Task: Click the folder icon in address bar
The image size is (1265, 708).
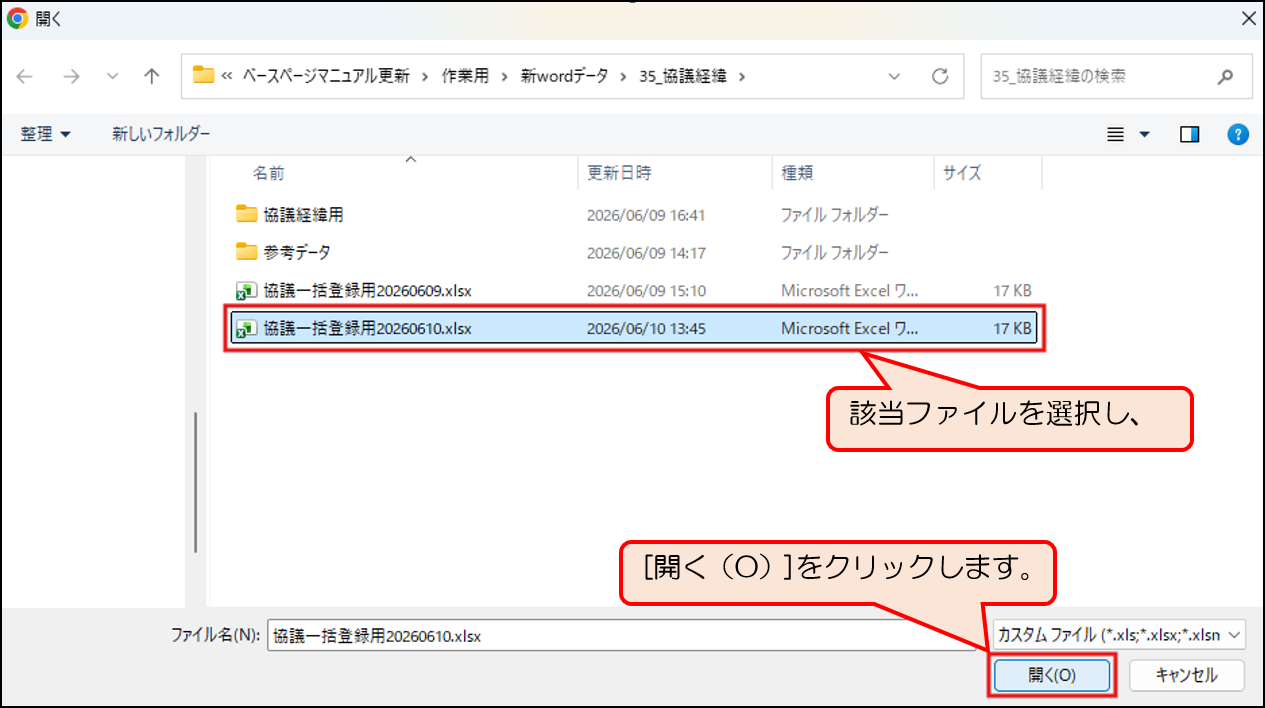Action: pos(203,76)
